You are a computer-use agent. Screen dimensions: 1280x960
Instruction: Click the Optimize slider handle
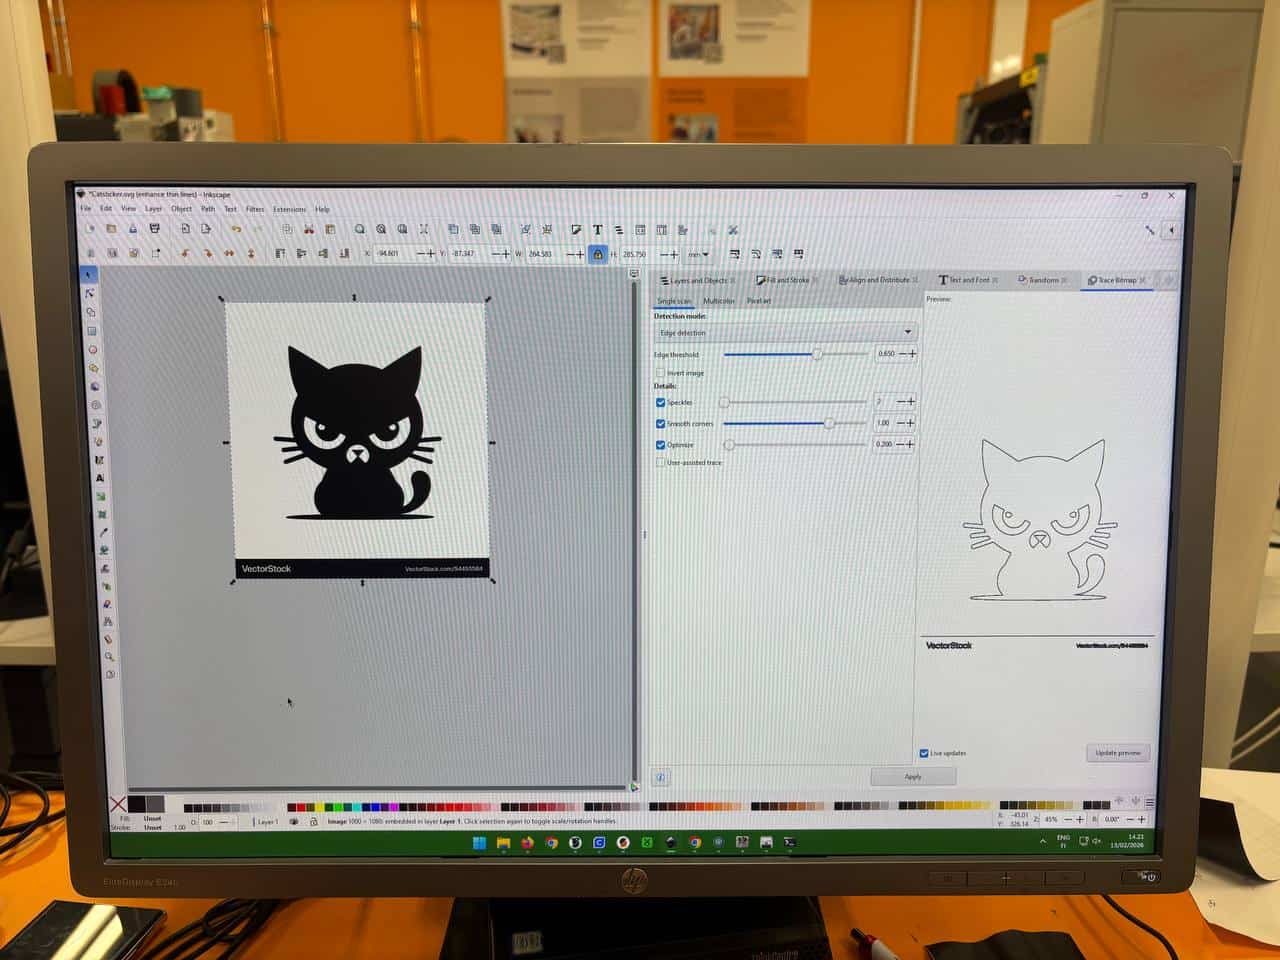pos(729,445)
